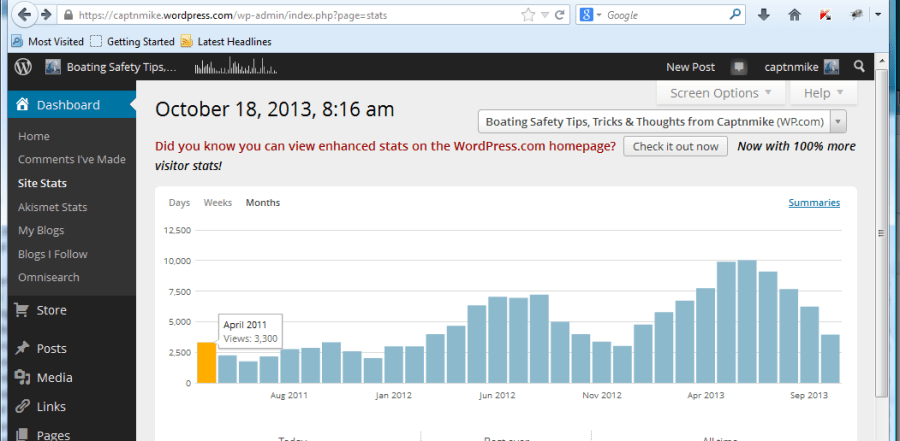Bookmark this page with the star icon

pyautogui.click(x=528, y=15)
